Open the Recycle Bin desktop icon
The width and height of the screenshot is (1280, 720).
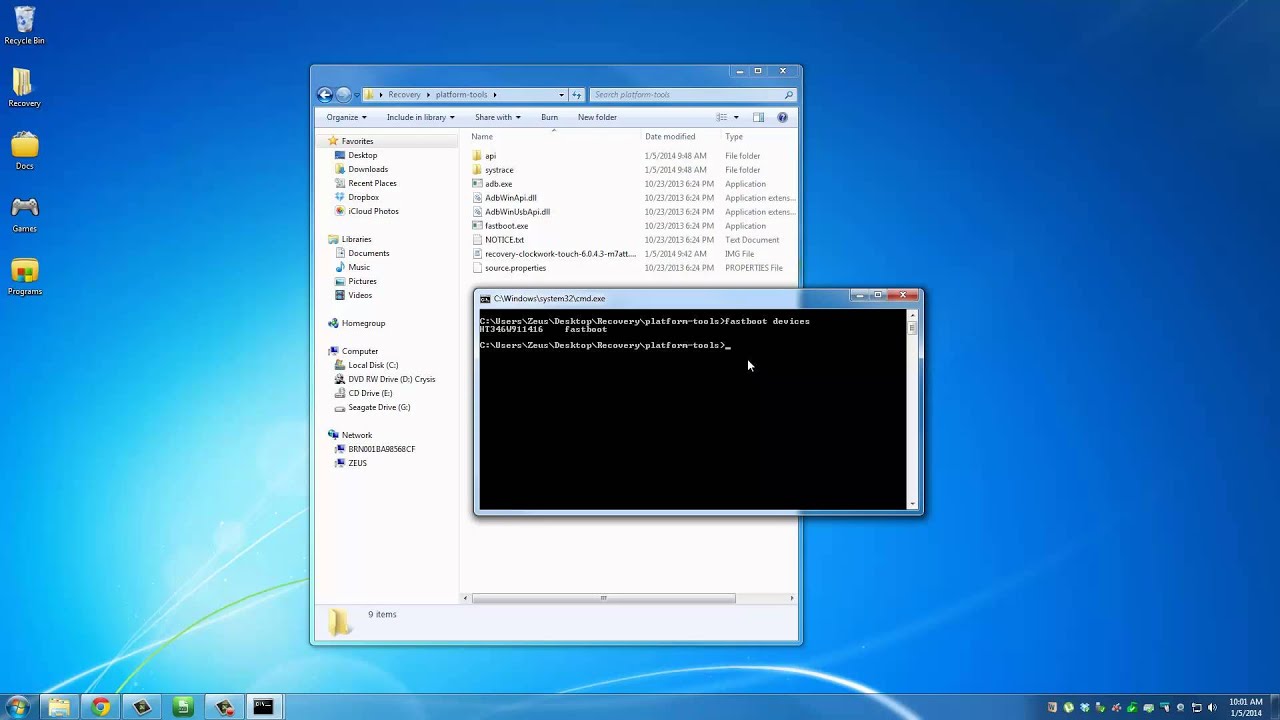tap(24, 22)
